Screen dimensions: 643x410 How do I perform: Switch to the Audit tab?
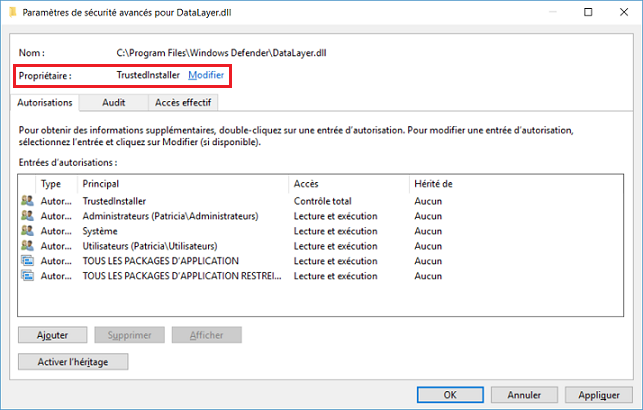114,102
